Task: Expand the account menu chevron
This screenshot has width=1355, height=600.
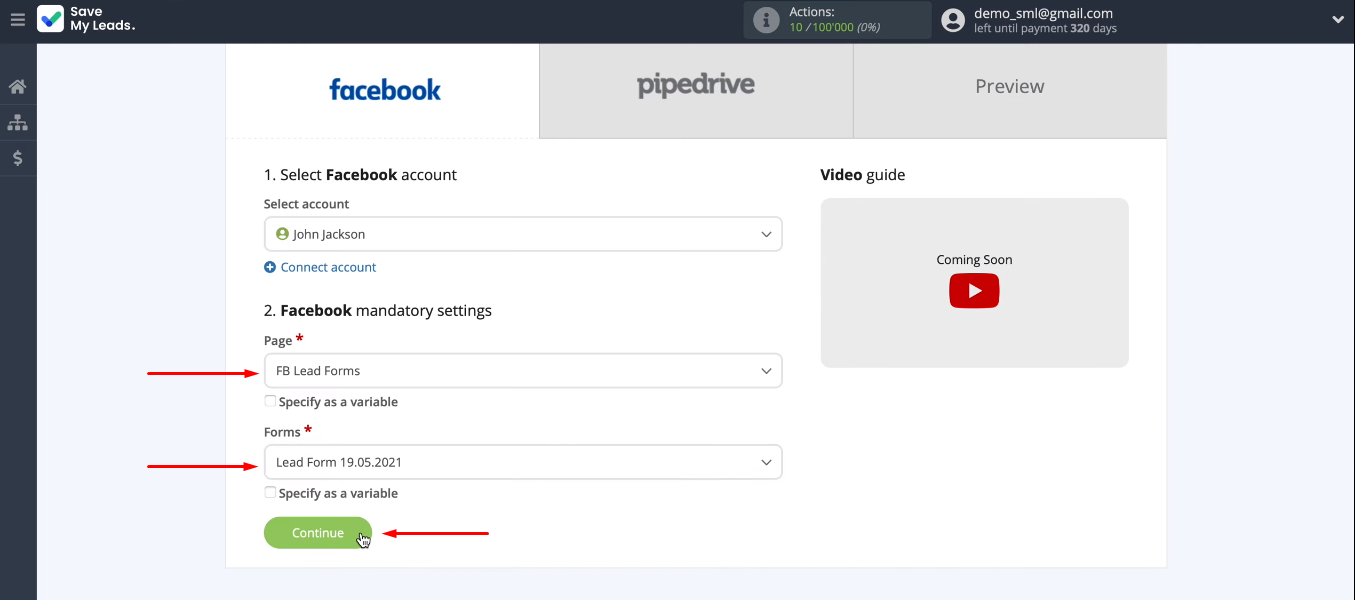Action: [1338, 20]
